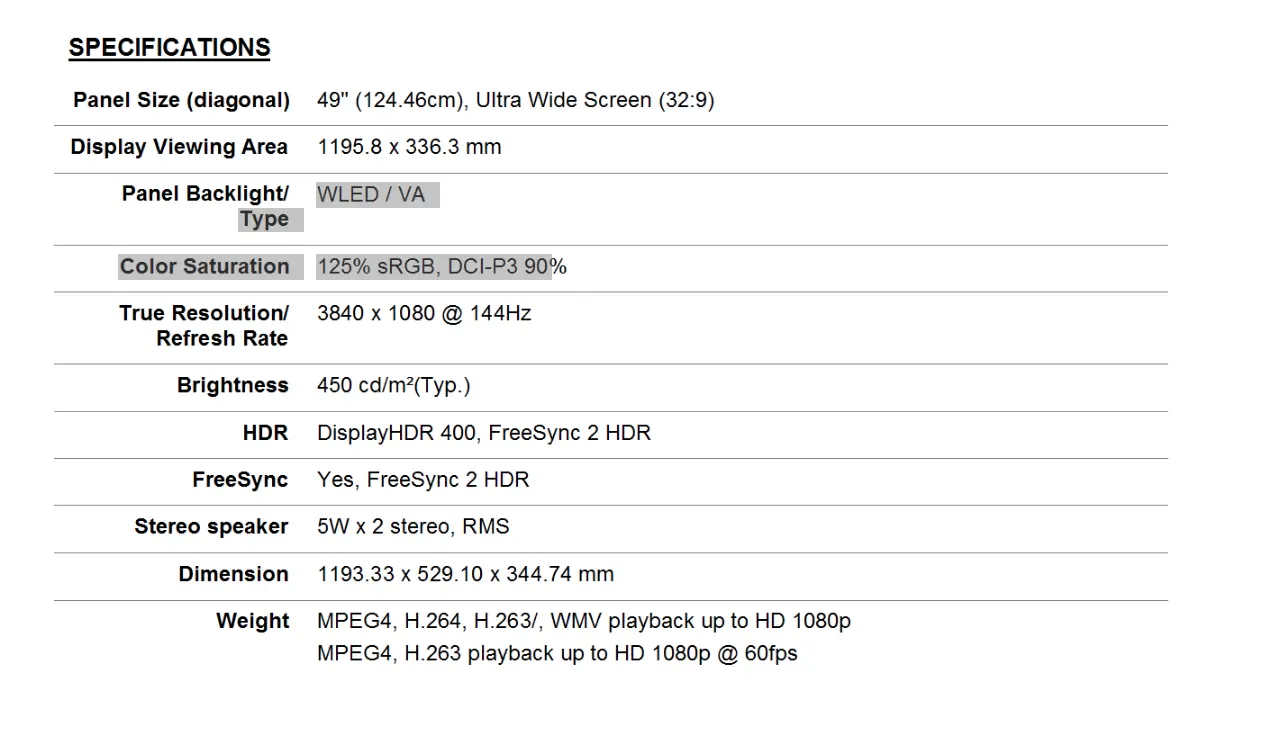Select the Display Viewing Area label

coord(179,147)
